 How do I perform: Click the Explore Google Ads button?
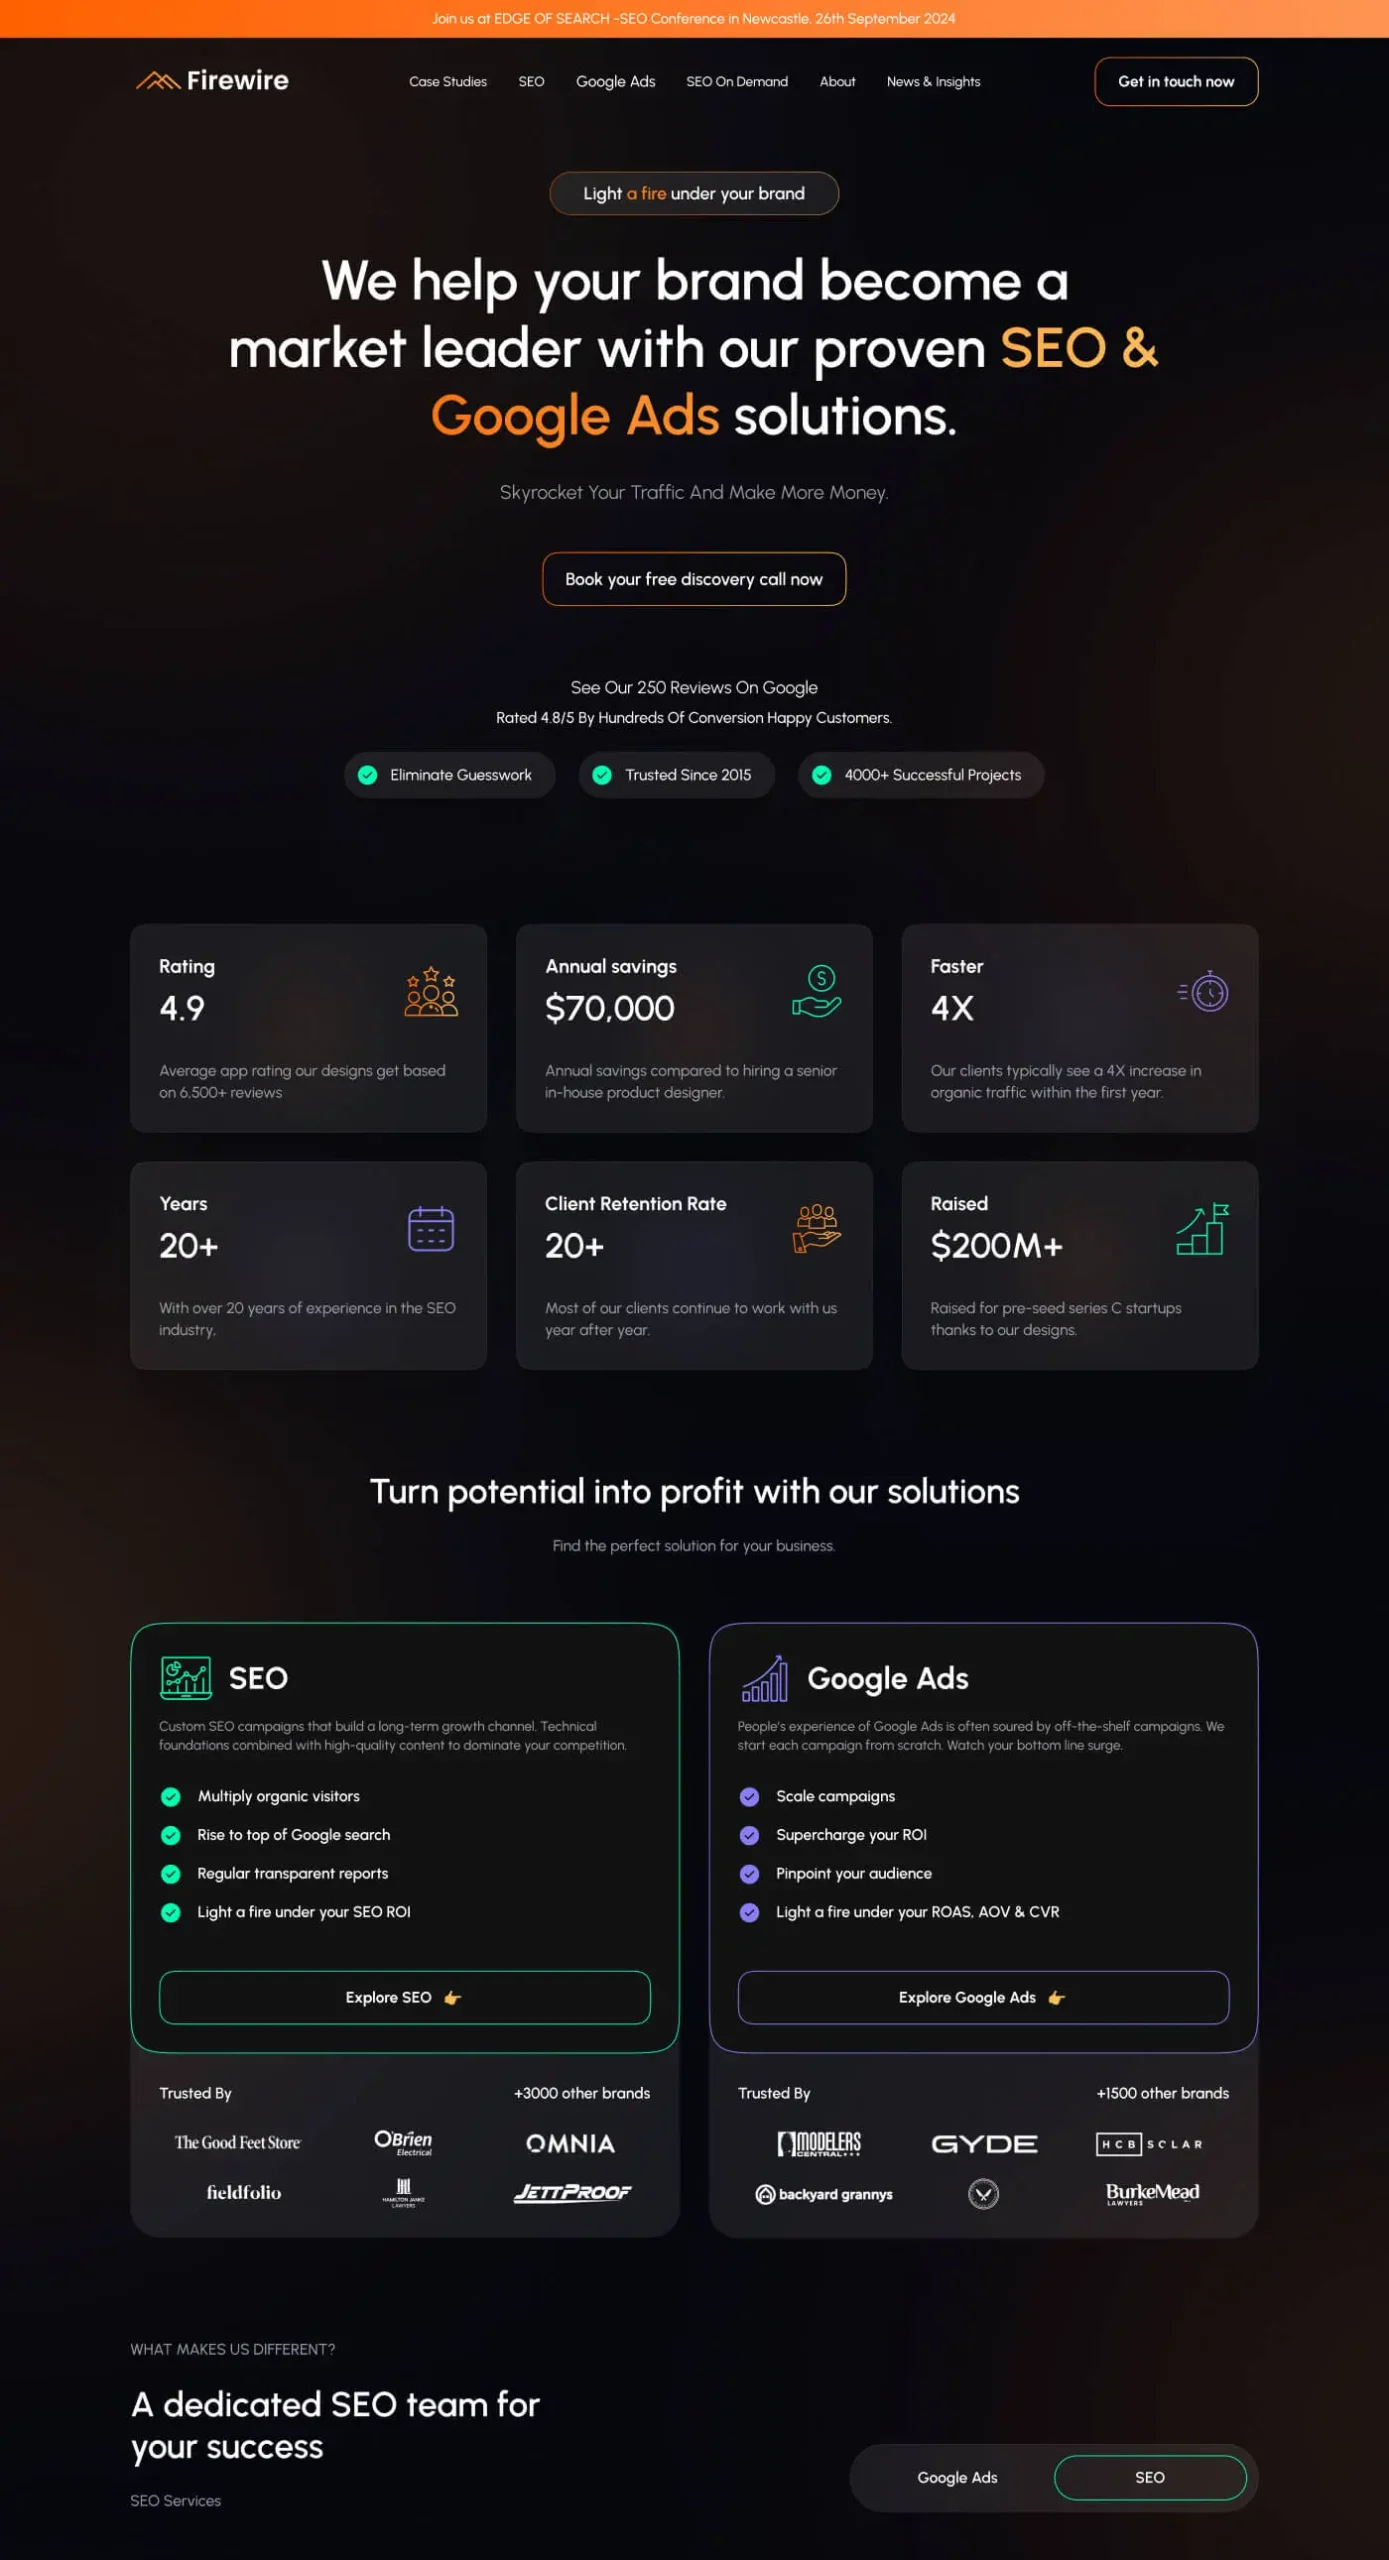(x=983, y=1998)
